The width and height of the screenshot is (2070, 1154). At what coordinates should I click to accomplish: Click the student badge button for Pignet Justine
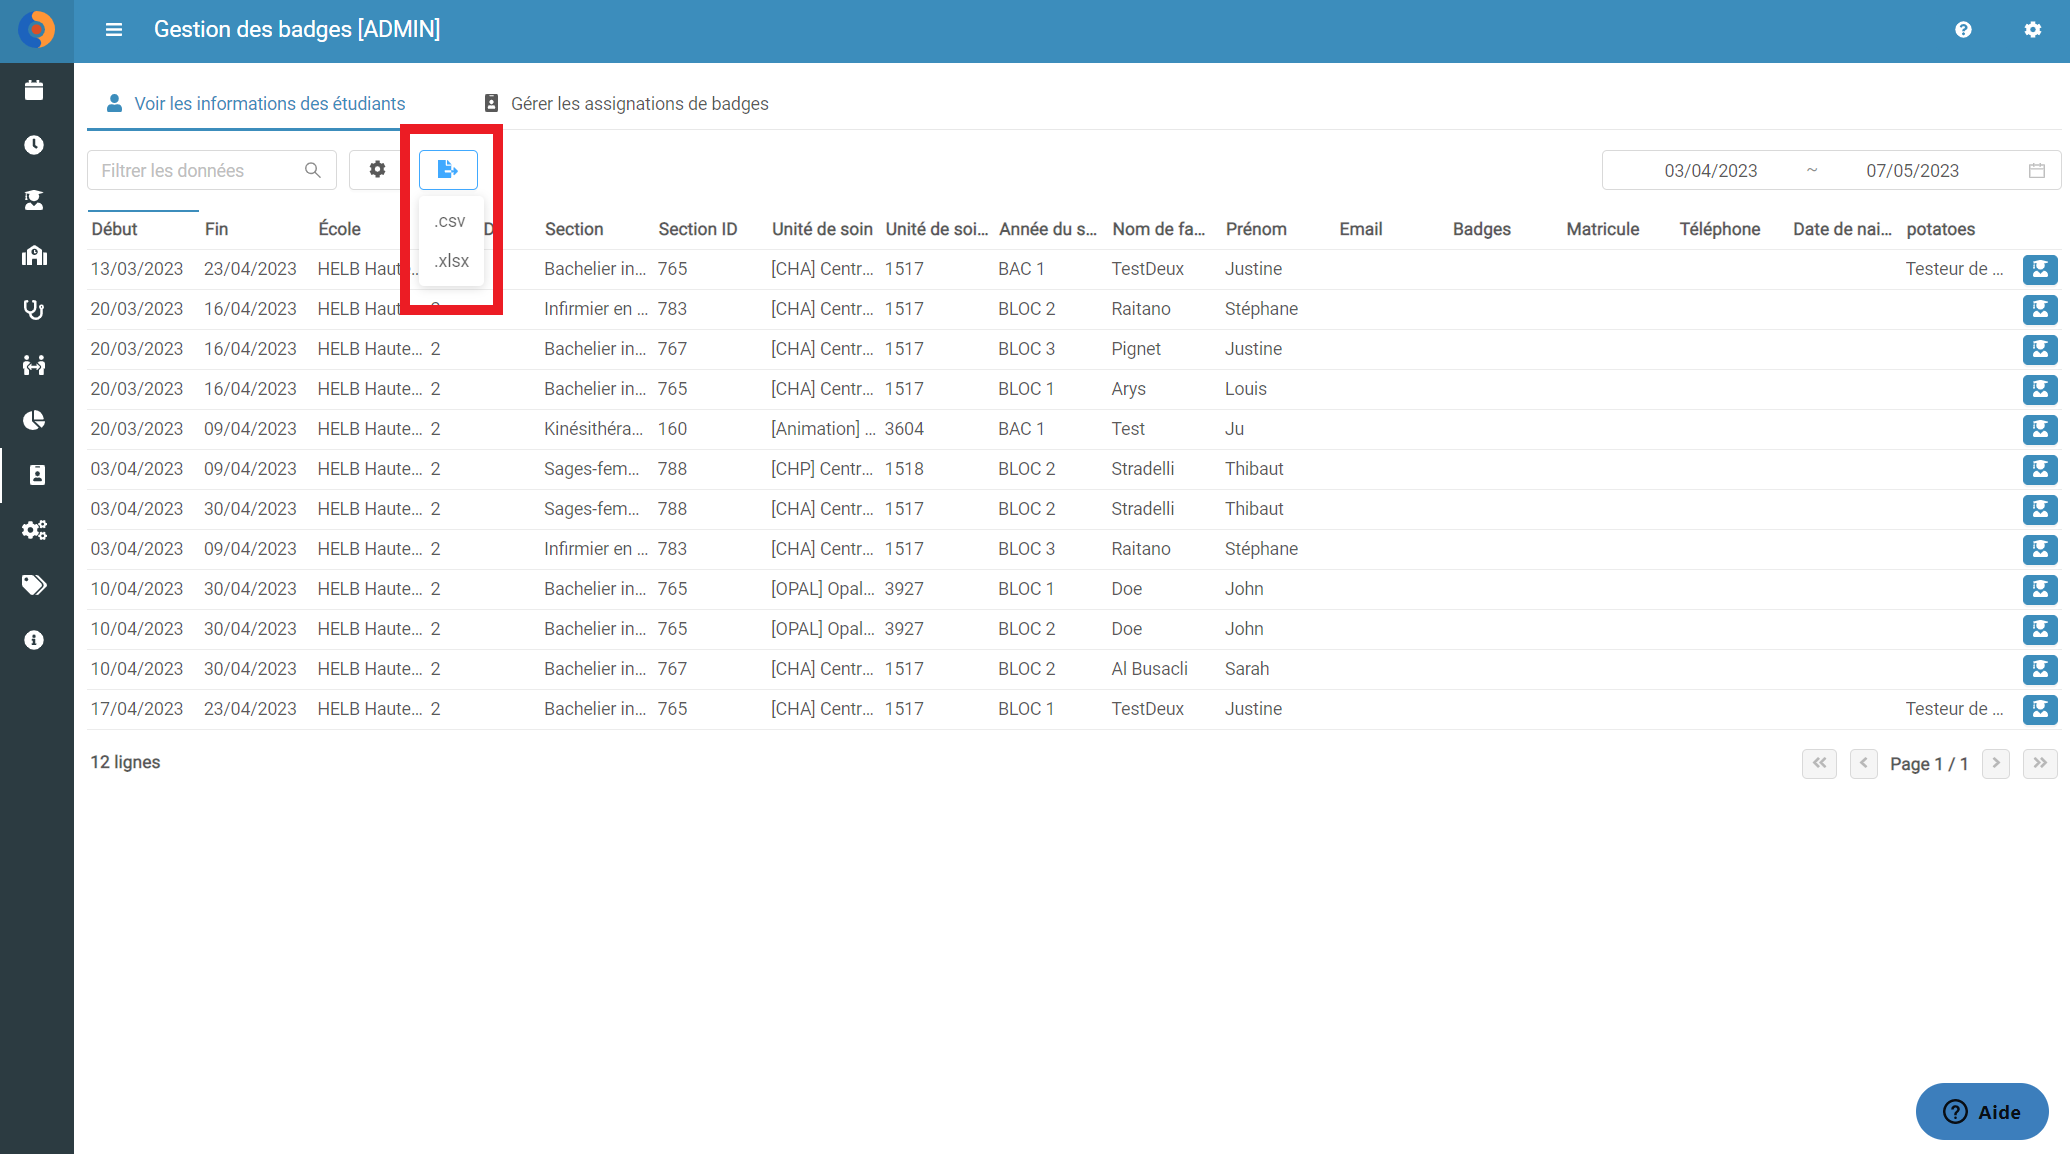pos(2039,349)
